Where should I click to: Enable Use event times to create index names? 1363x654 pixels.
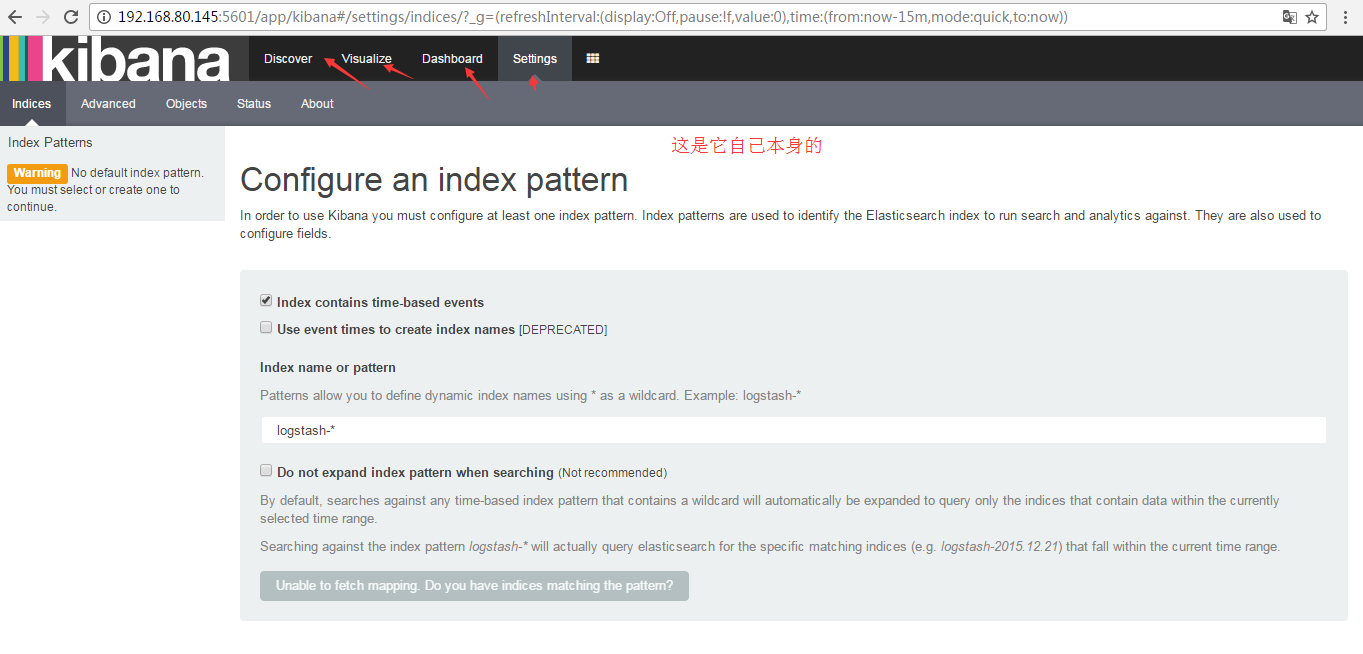point(266,327)
